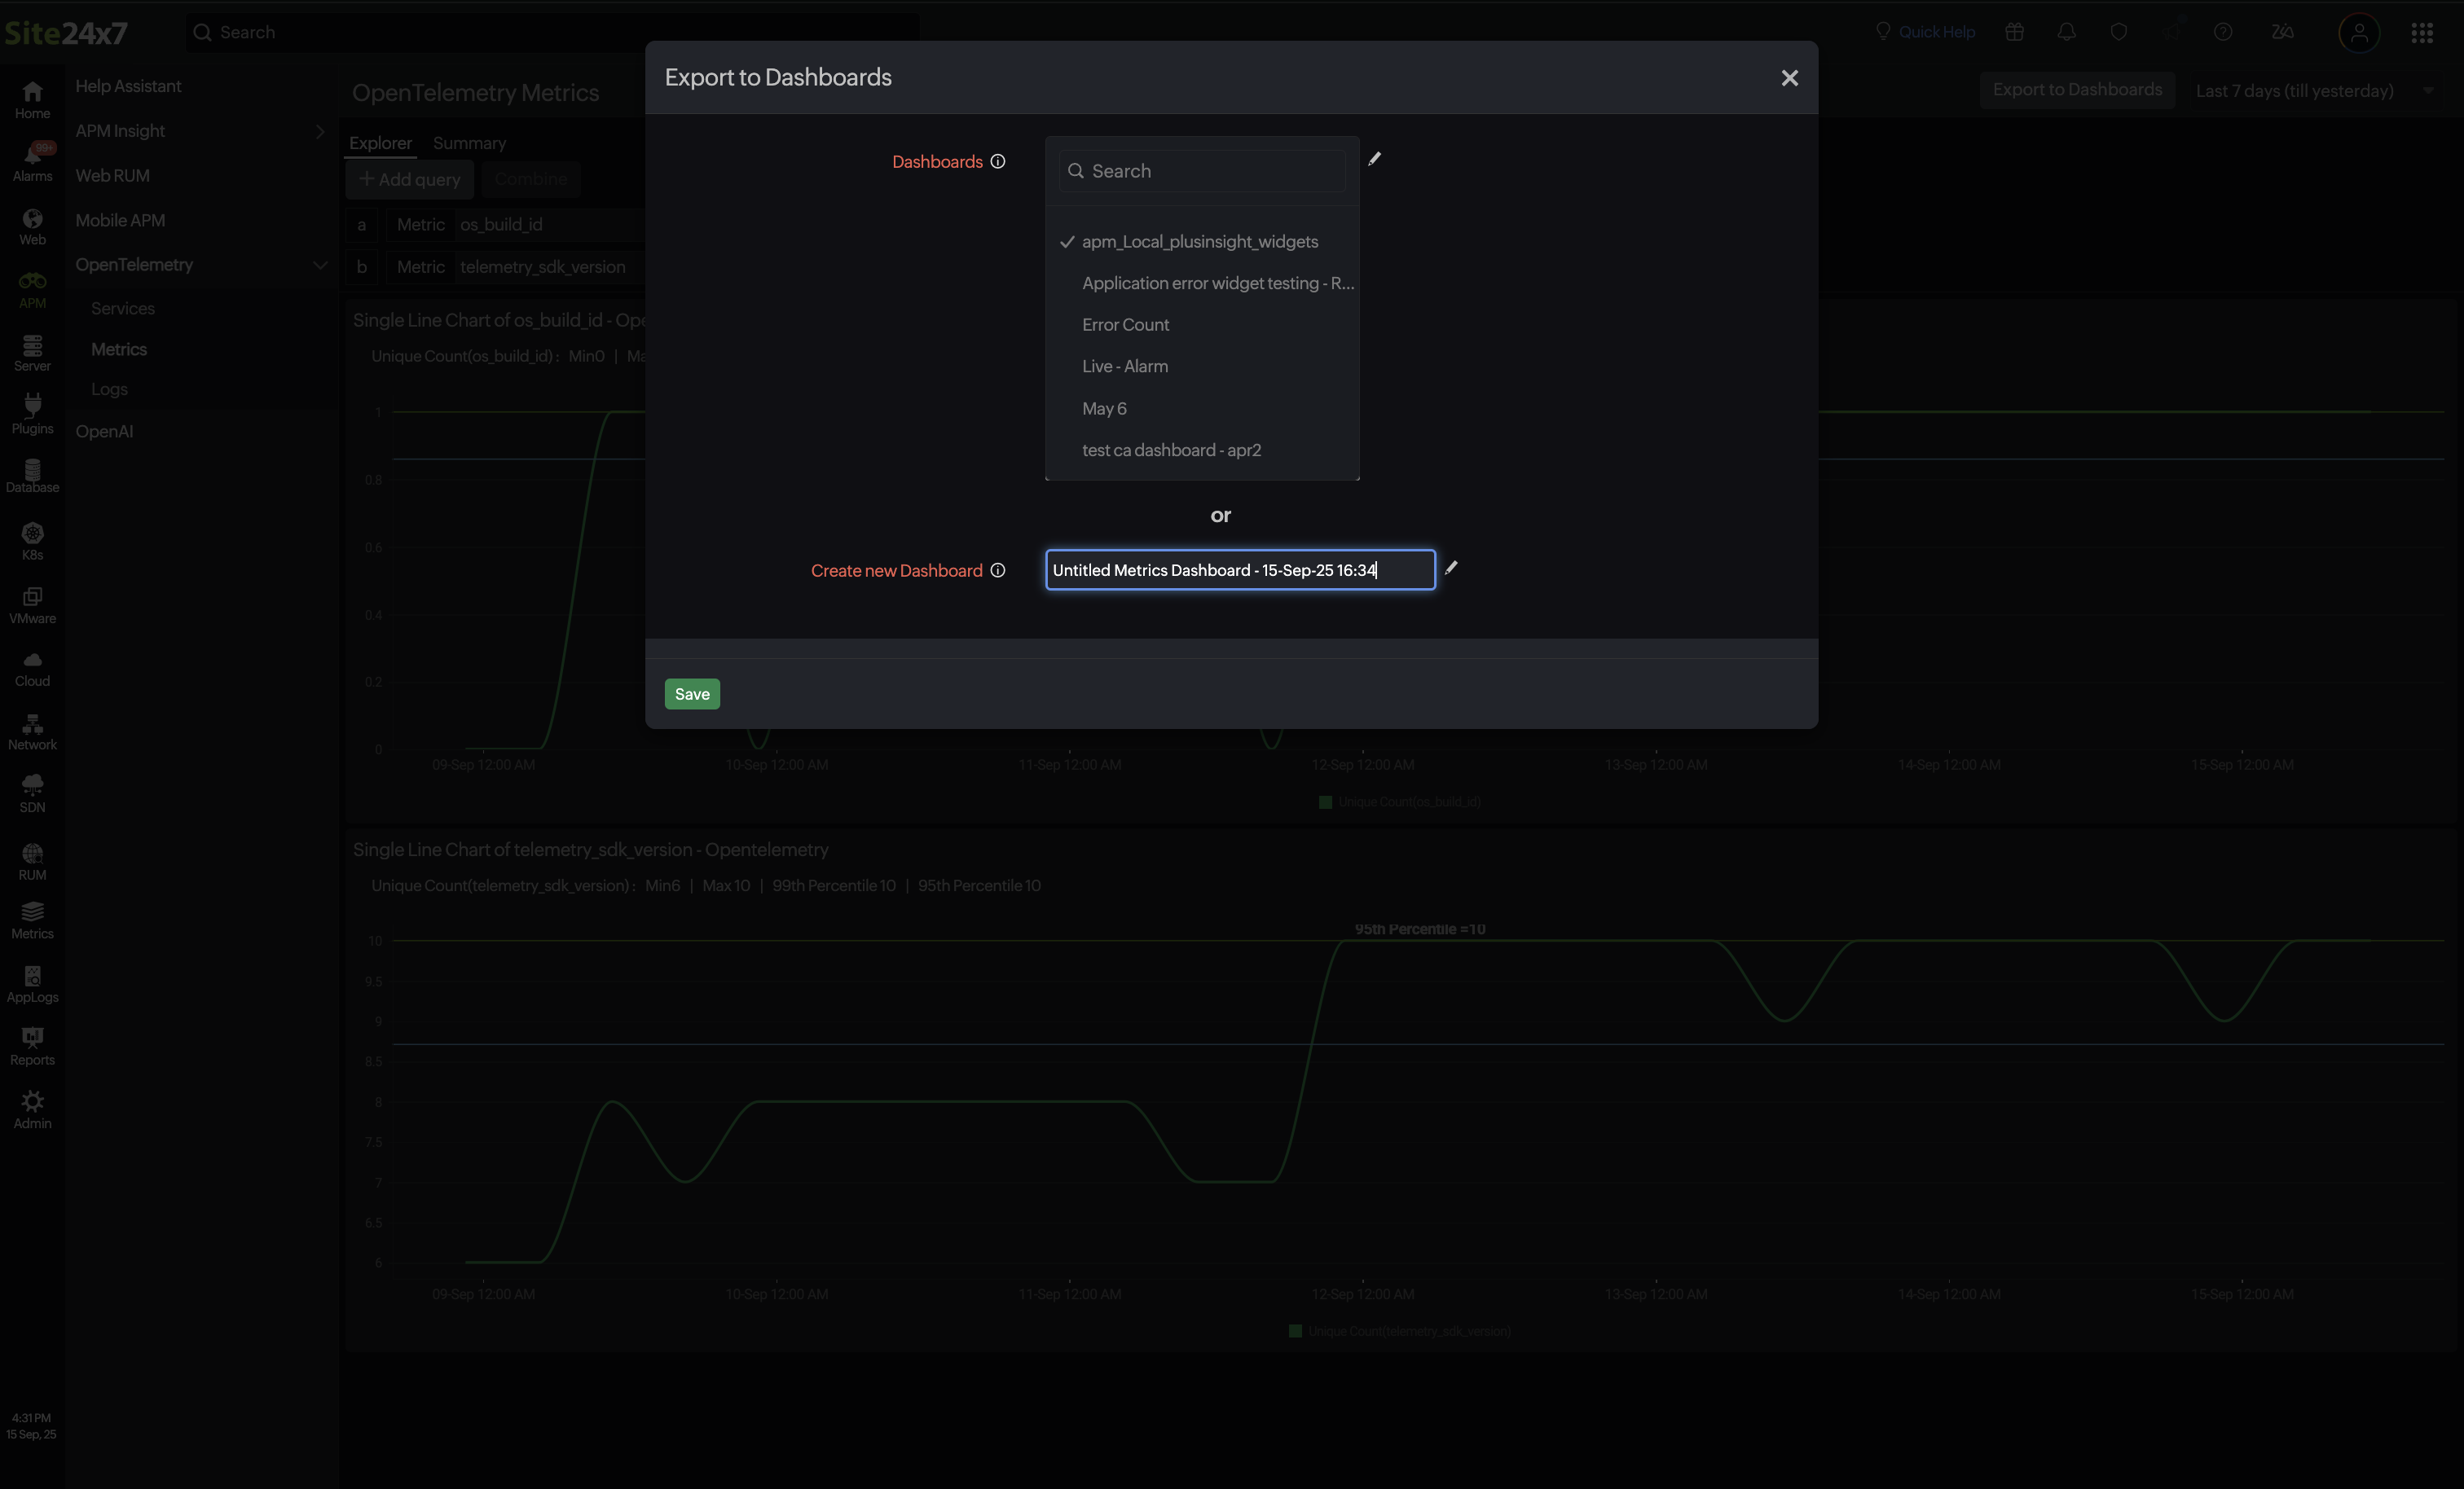Select the Error Count dashboard
This screenshot has height=1489, width=2464.
click(x=1125, y=324)
